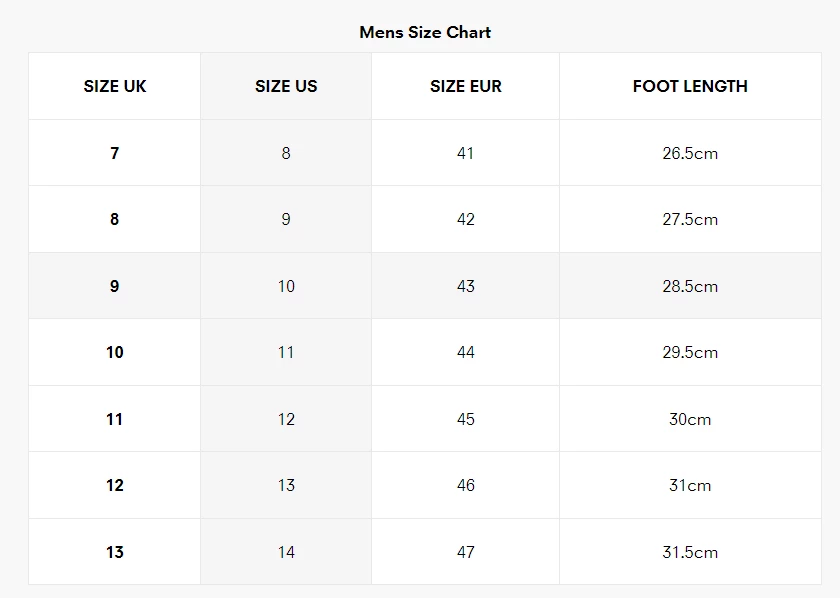Click the 26.5cm foot length cell
The width and height of the screenshot is (840, 598).
click(690, 153)
